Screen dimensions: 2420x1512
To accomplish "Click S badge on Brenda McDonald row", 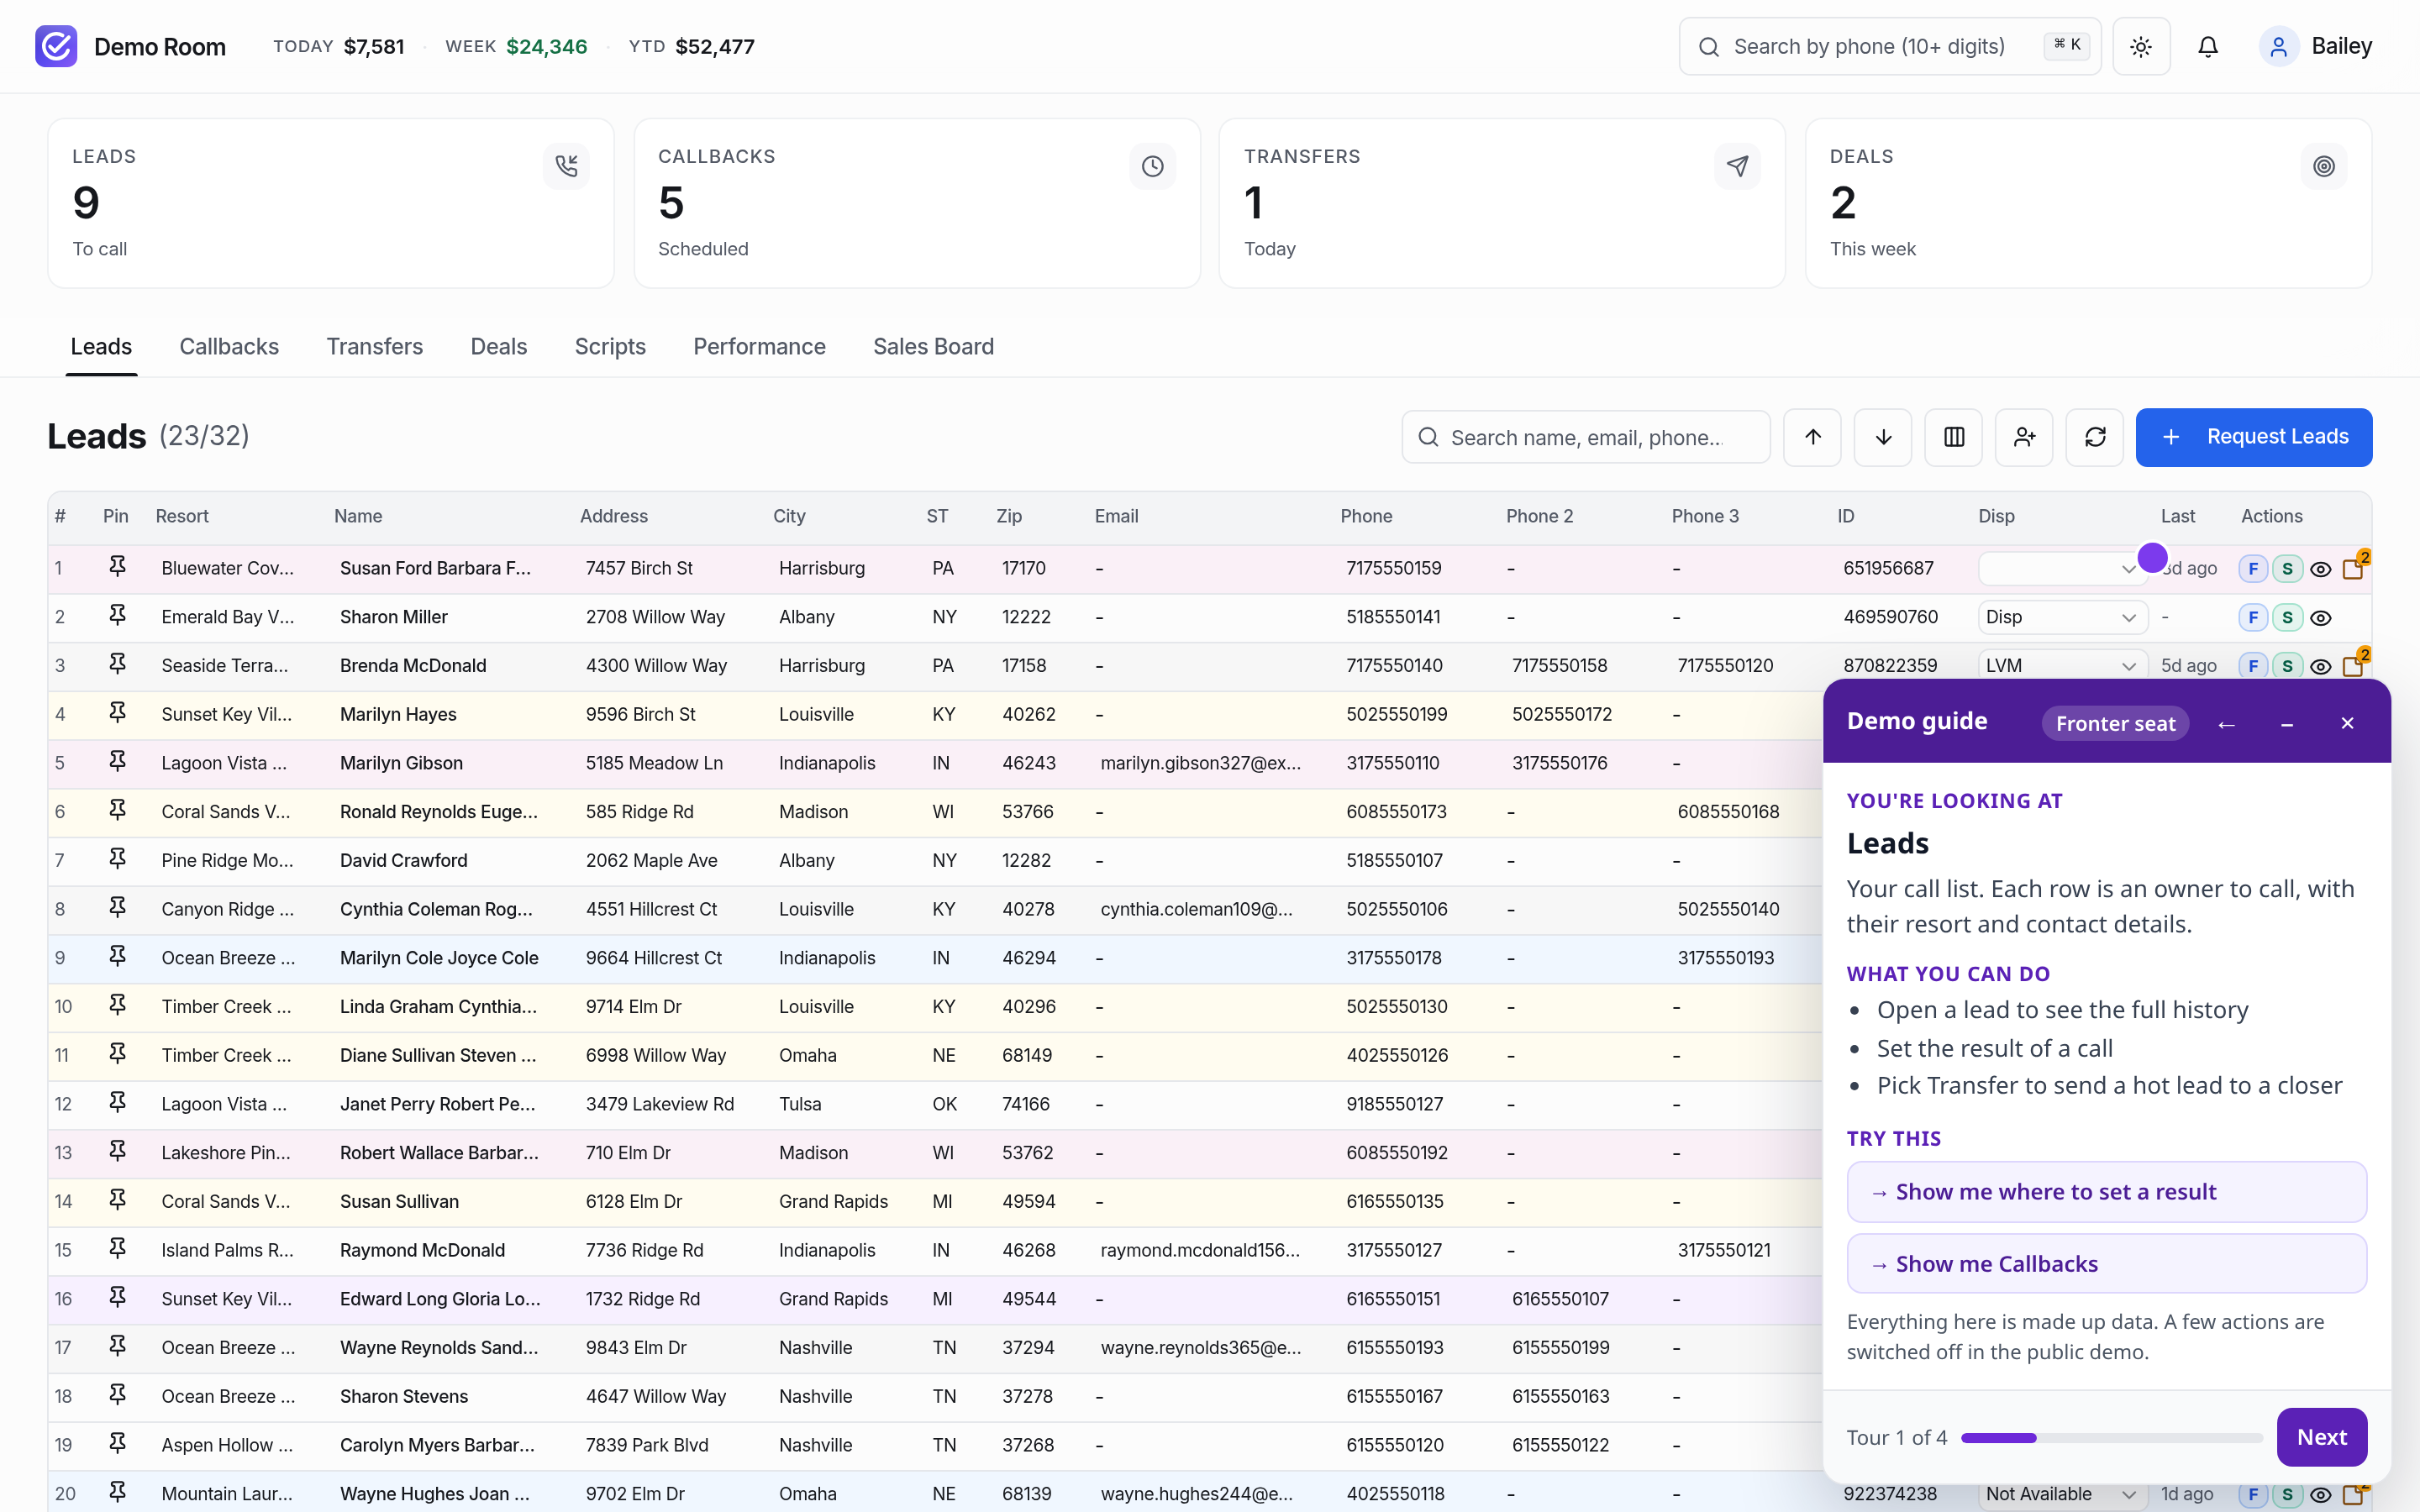I will pos(2287,666).
